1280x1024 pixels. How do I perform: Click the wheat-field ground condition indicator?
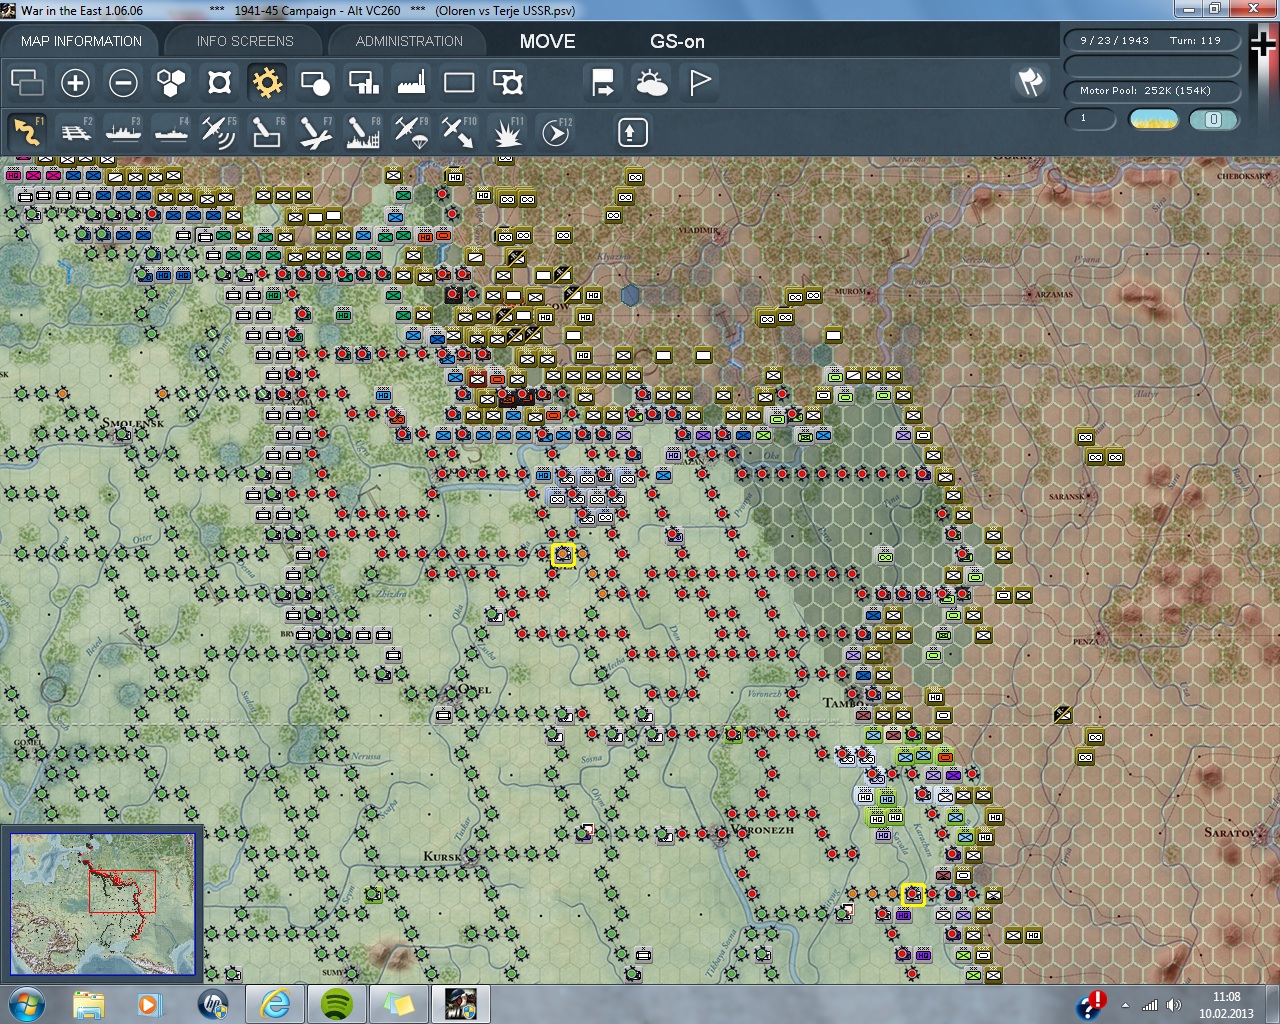click(x=1153, y=120)
